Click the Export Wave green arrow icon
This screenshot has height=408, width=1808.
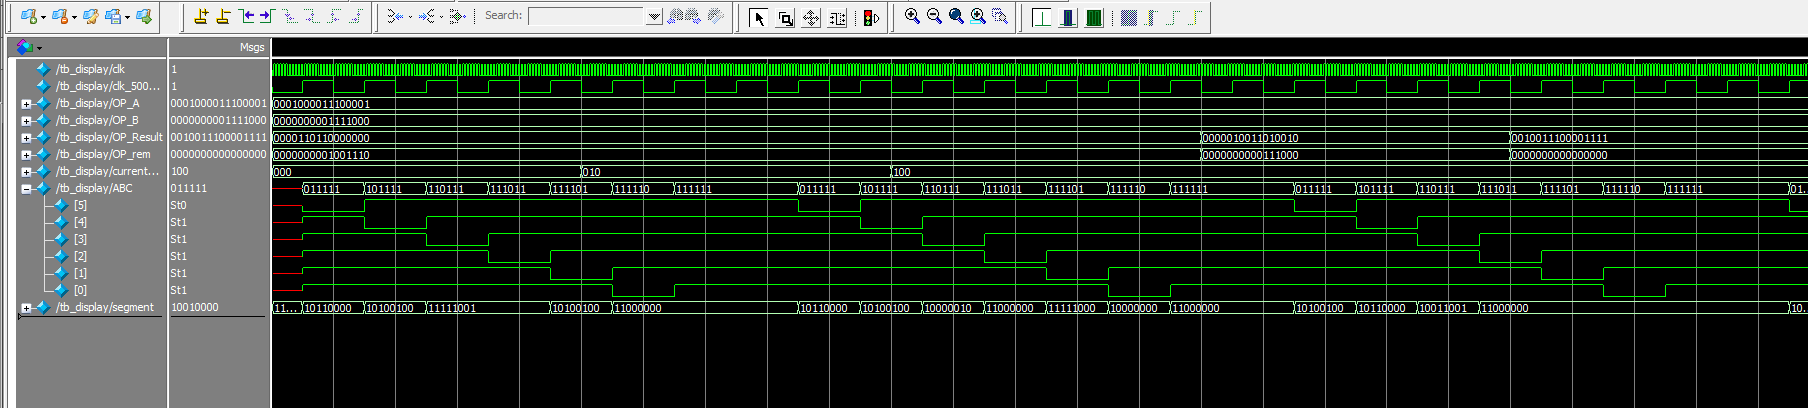click(x=144, y=16)
